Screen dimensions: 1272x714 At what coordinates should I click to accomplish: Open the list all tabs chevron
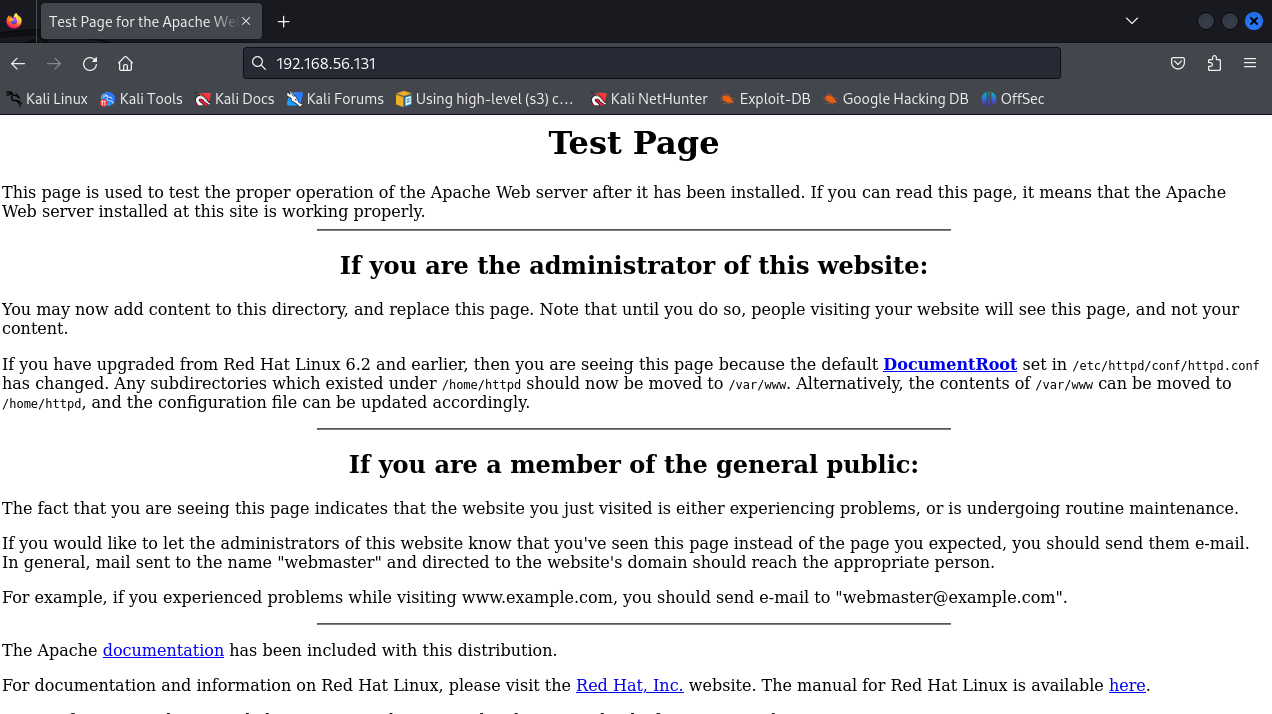[1132, 21]
